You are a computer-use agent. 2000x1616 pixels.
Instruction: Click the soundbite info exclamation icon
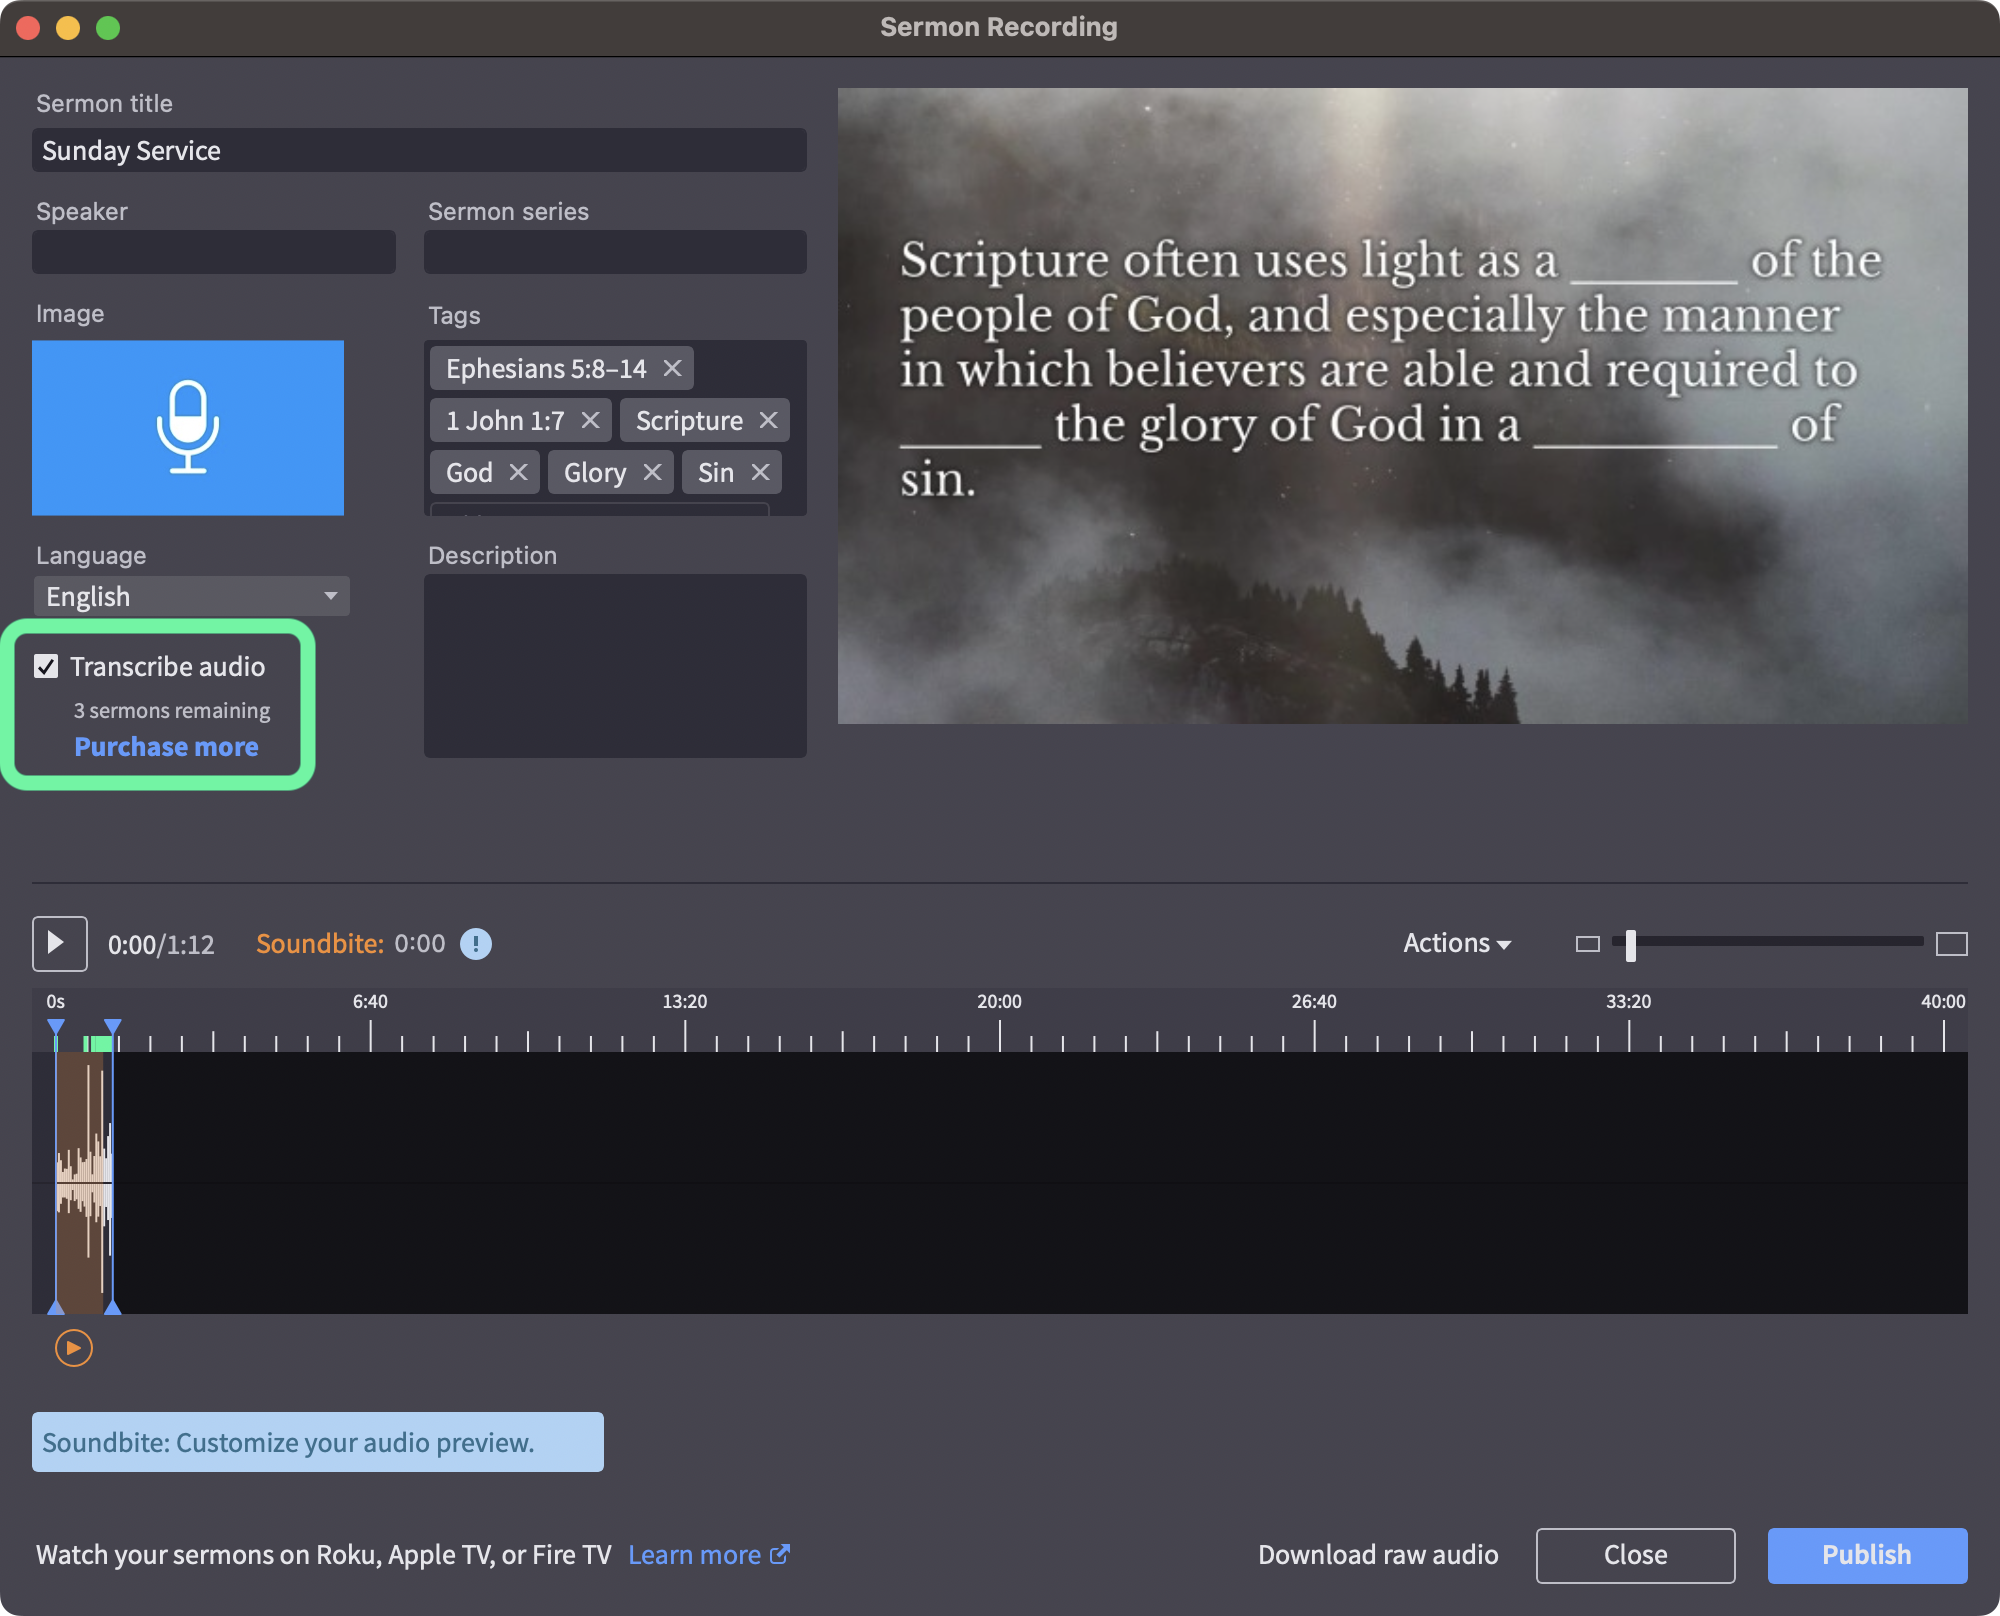pyautogui.click(x=476, y=943)
